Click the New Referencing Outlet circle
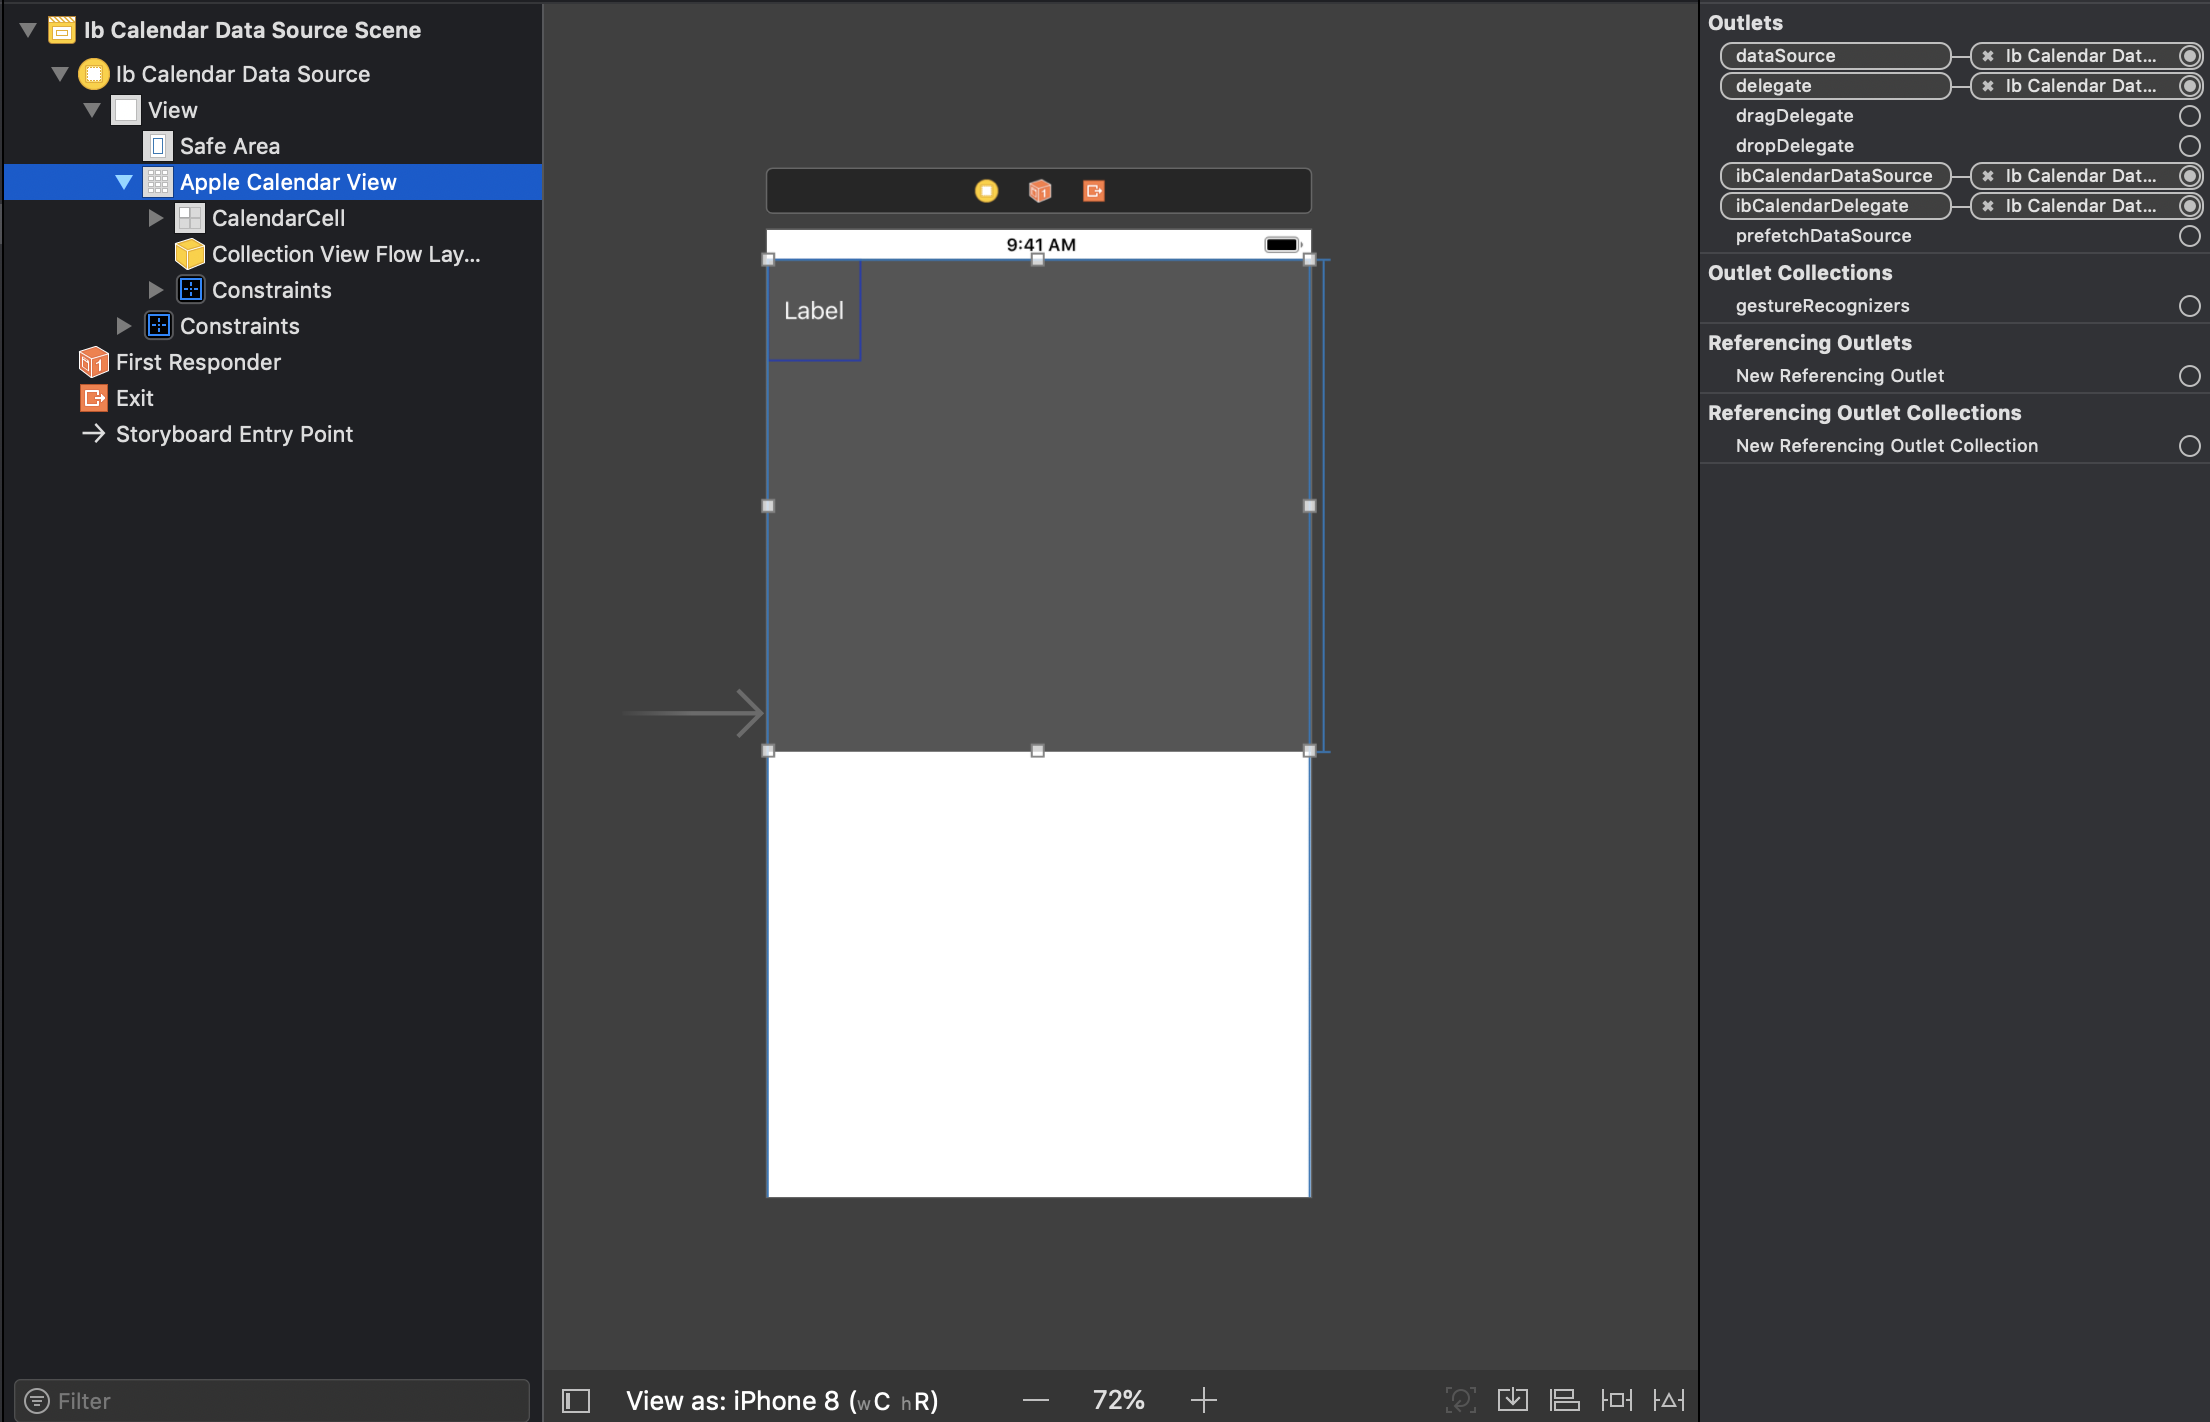The width and height of the screenshot is (2210, 1422). [2190, 376]
